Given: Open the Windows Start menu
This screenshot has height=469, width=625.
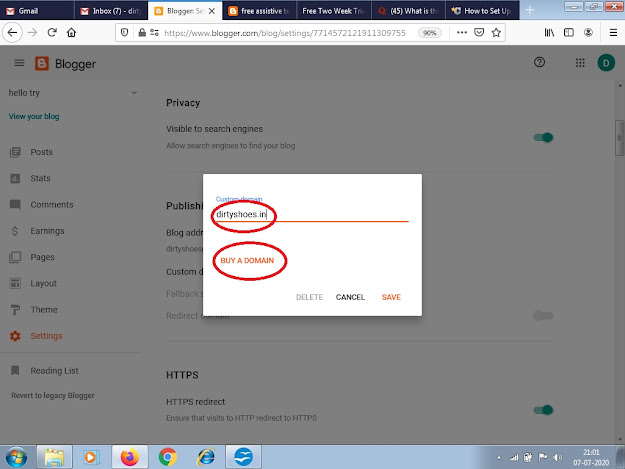Looking at the screenshot, I should [x=16, y=457].
